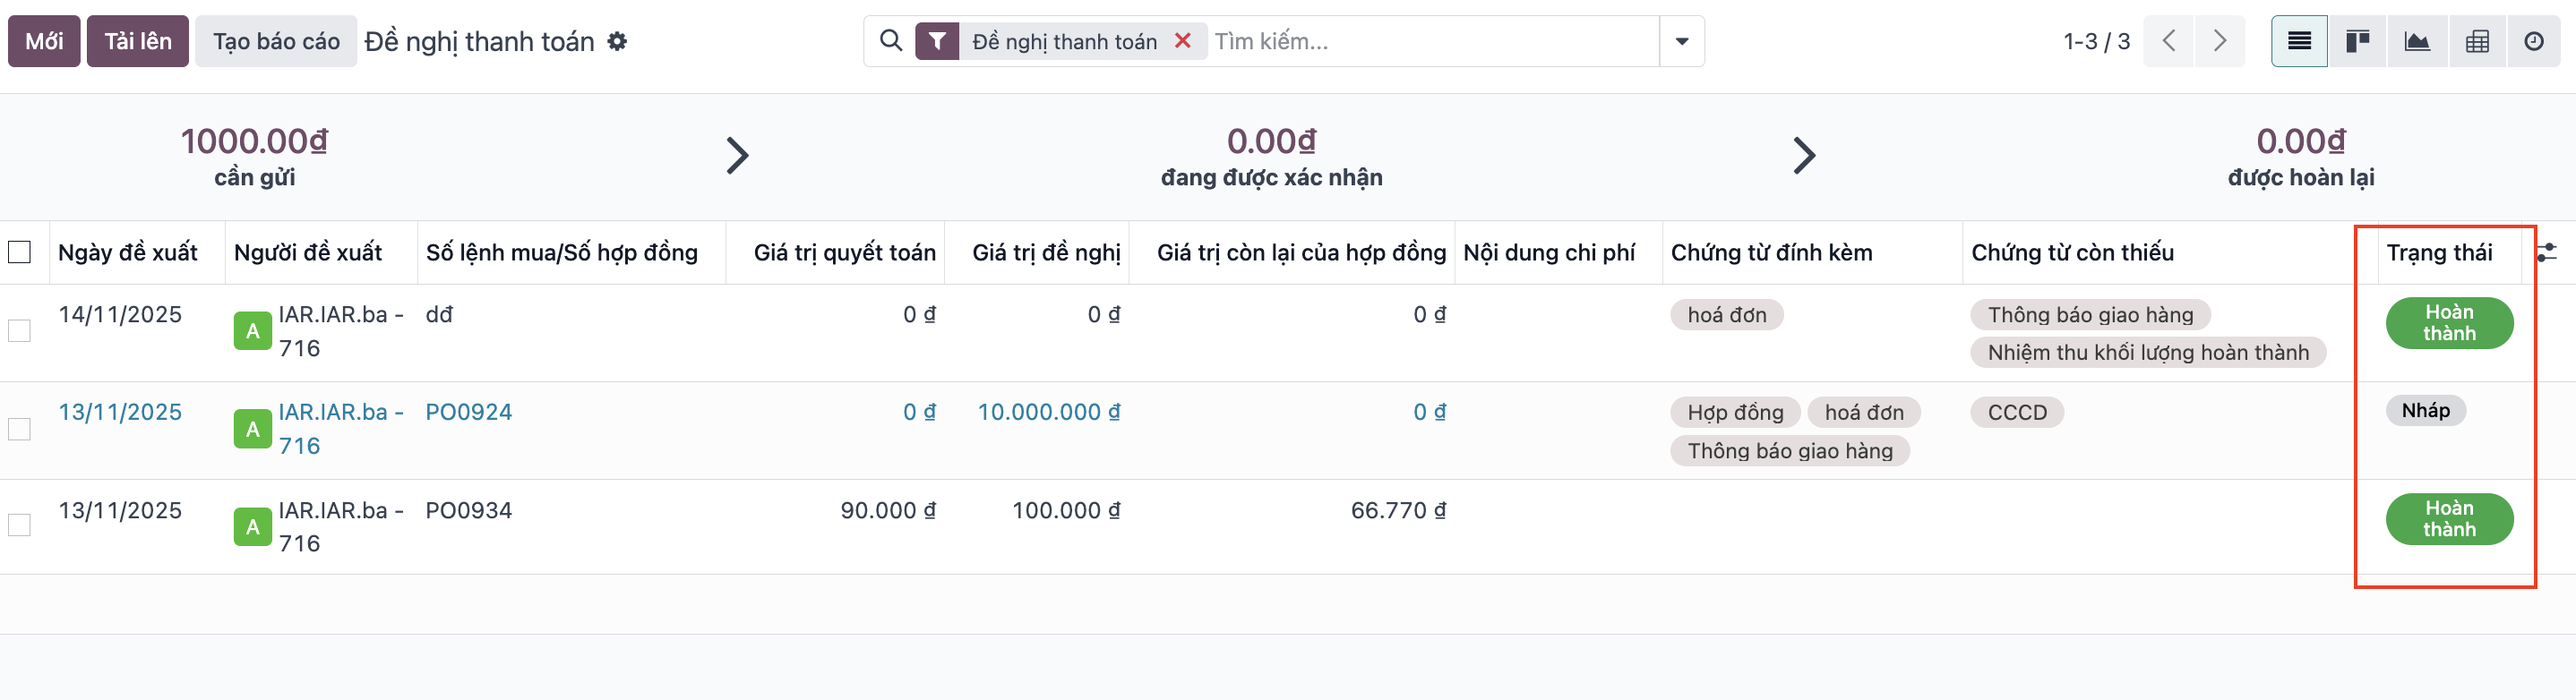Click avatar in the PO0924 row
Screen dimensions: 2576x700
[252, 429]
